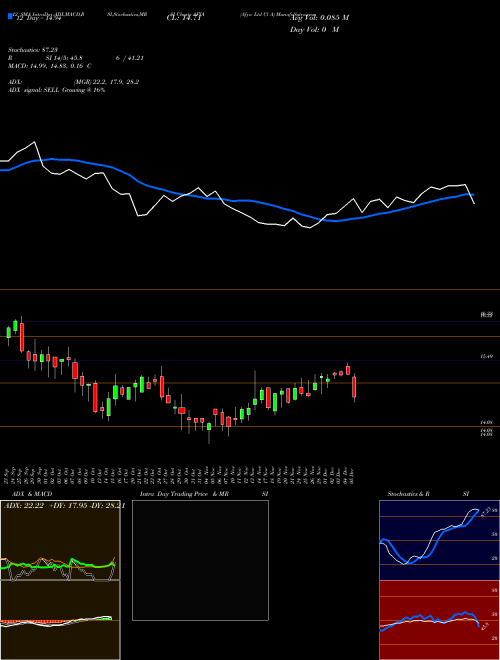Select the 'CL: 14.71' closing price text

coord(184,18)
